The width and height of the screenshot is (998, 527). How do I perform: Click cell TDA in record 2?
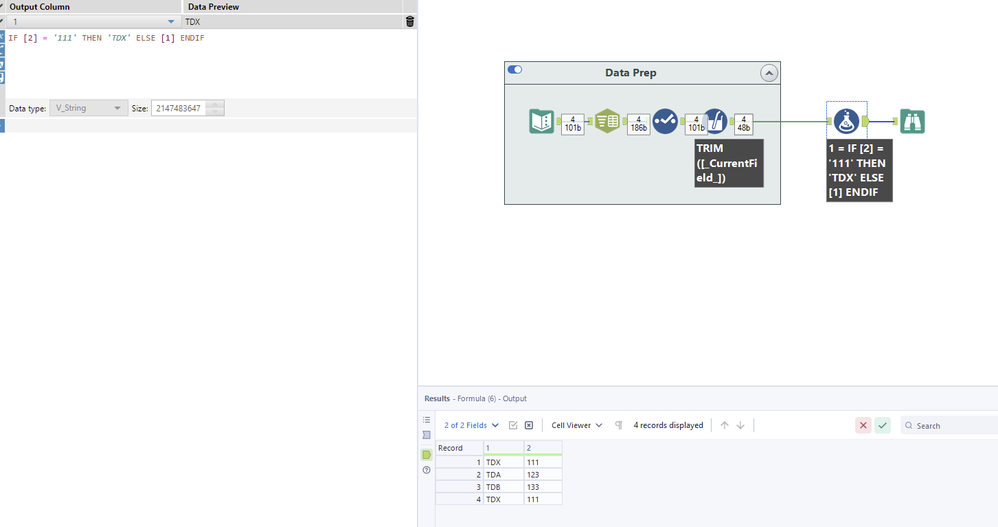tap(503, 475)
